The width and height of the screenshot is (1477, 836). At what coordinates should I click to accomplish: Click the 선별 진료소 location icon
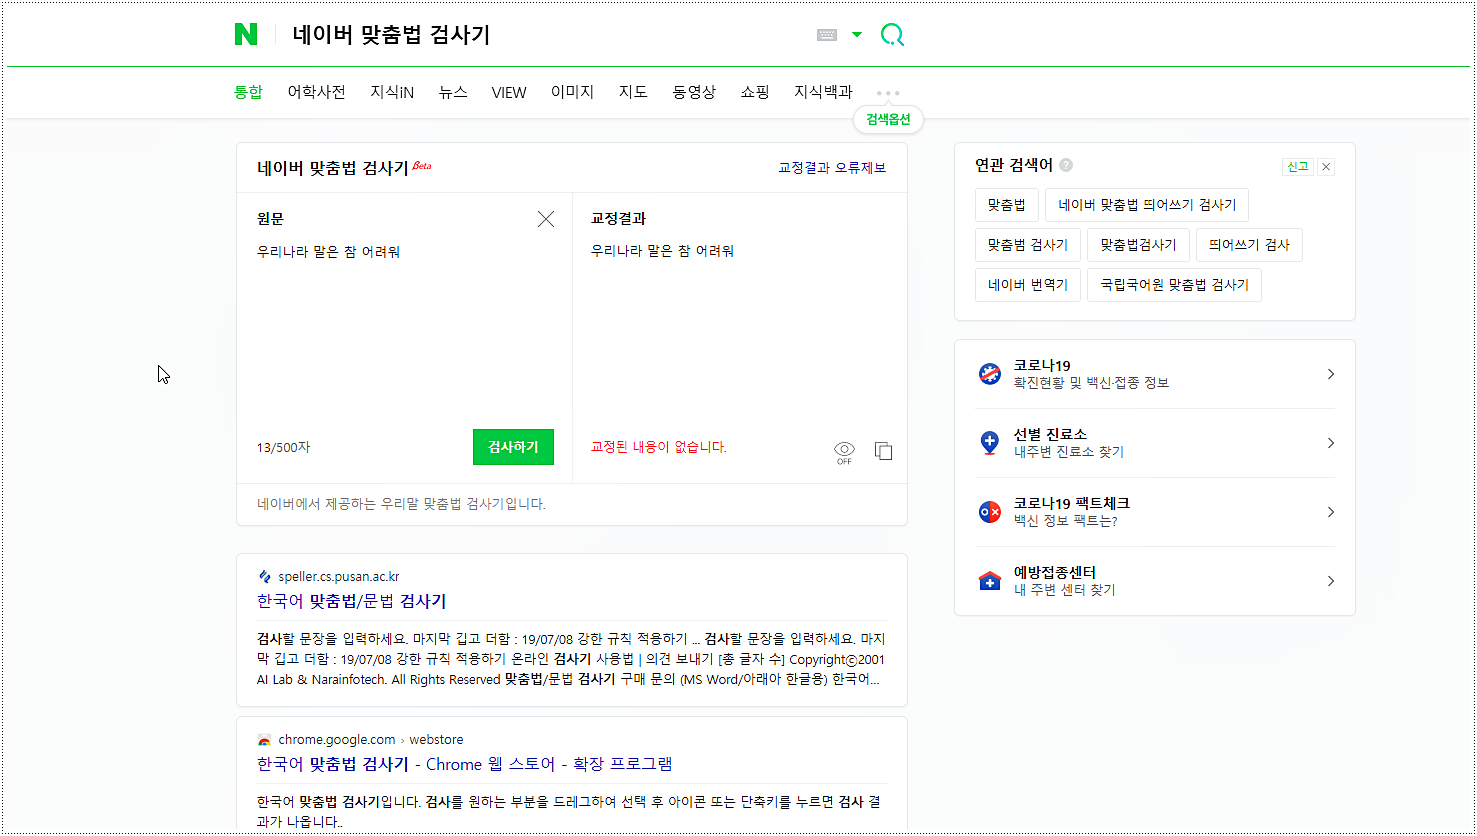pyautogui.click(x=990, y=443)
